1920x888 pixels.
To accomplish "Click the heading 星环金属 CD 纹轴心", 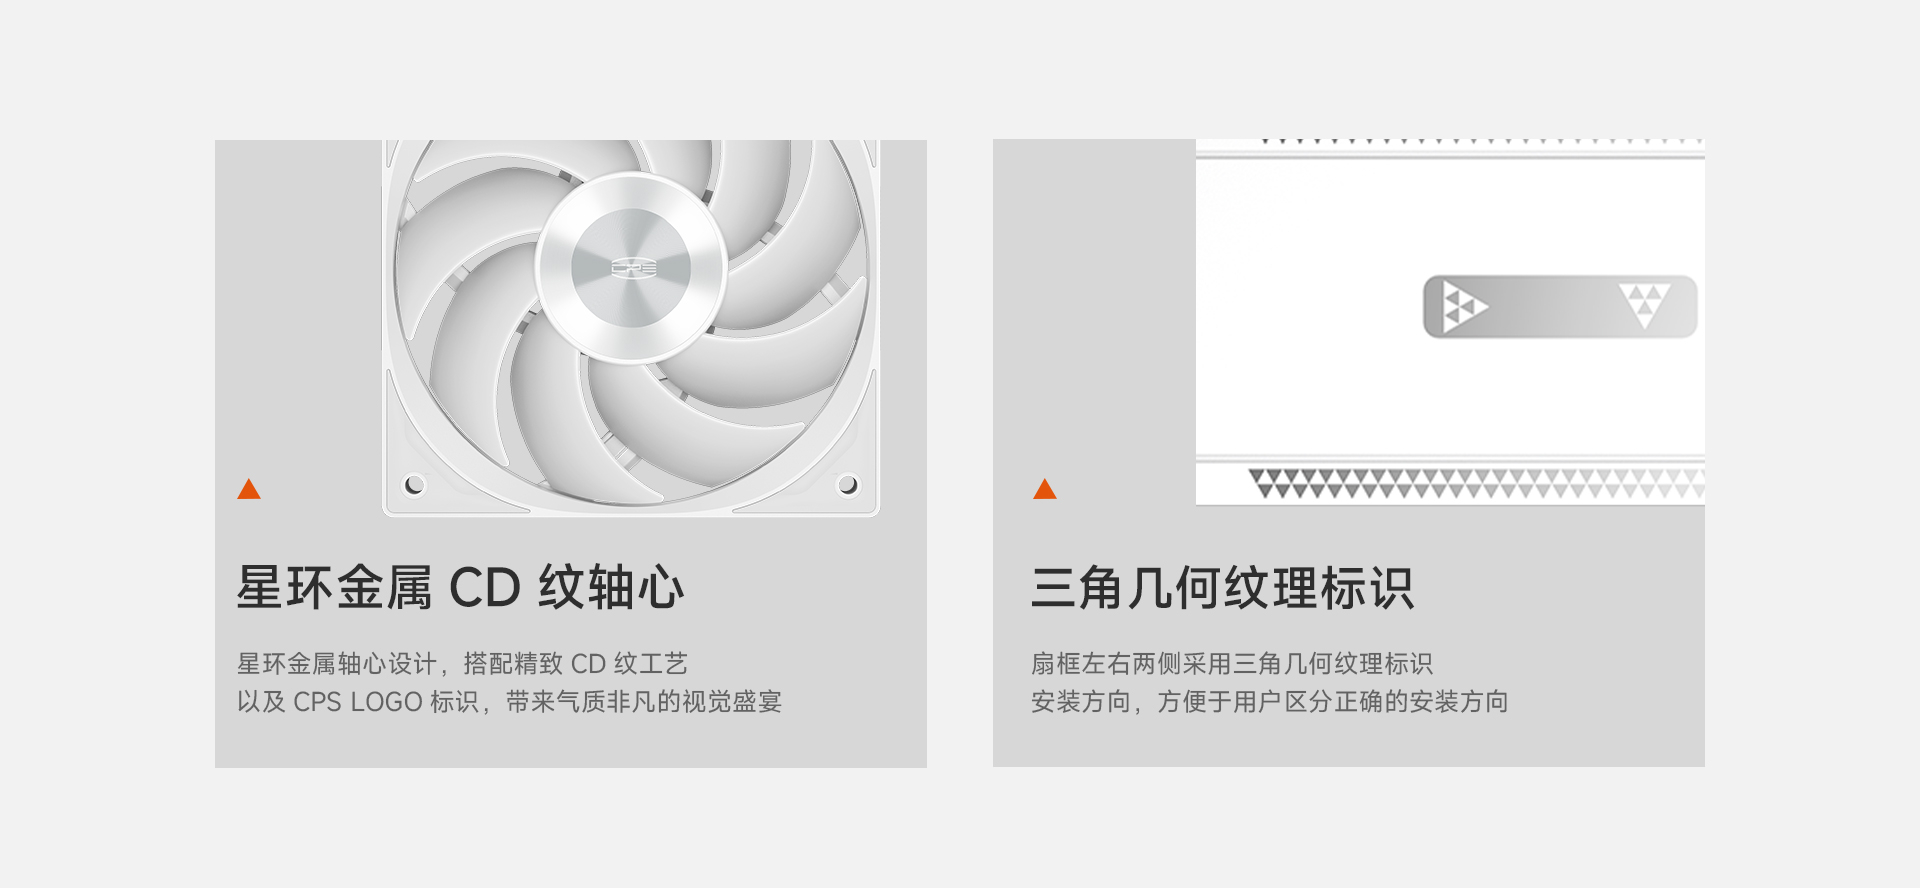I will click(460, 587).
